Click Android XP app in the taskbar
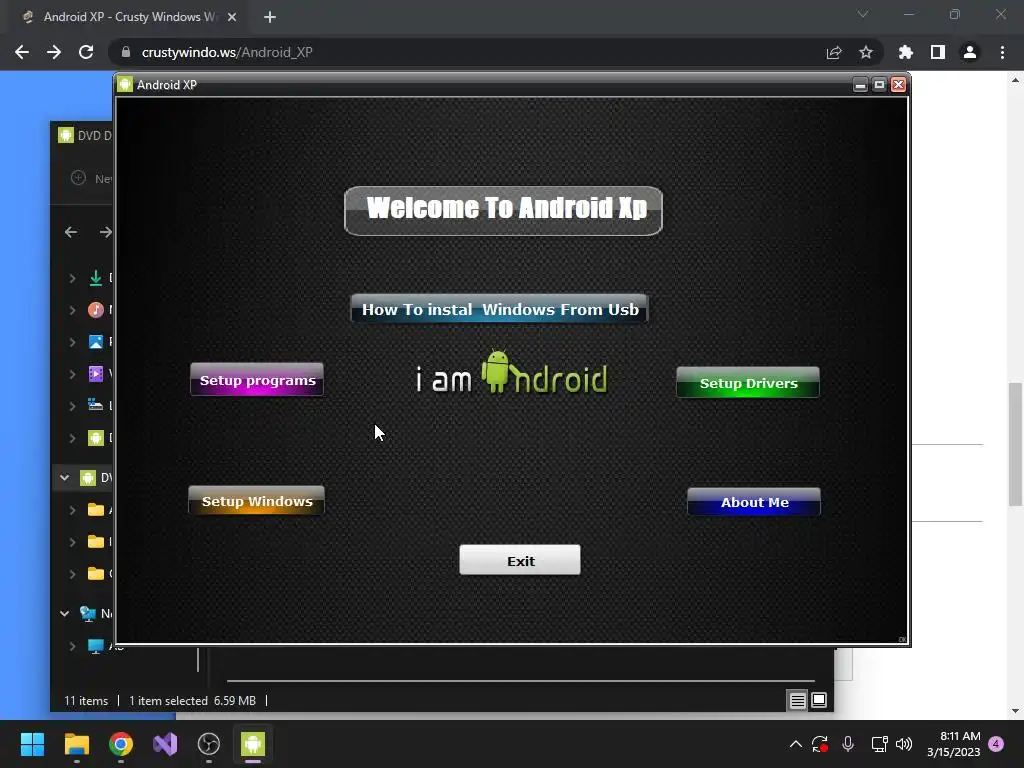The height and width of the screenshot is (768, 1024). tap(253, 744)
